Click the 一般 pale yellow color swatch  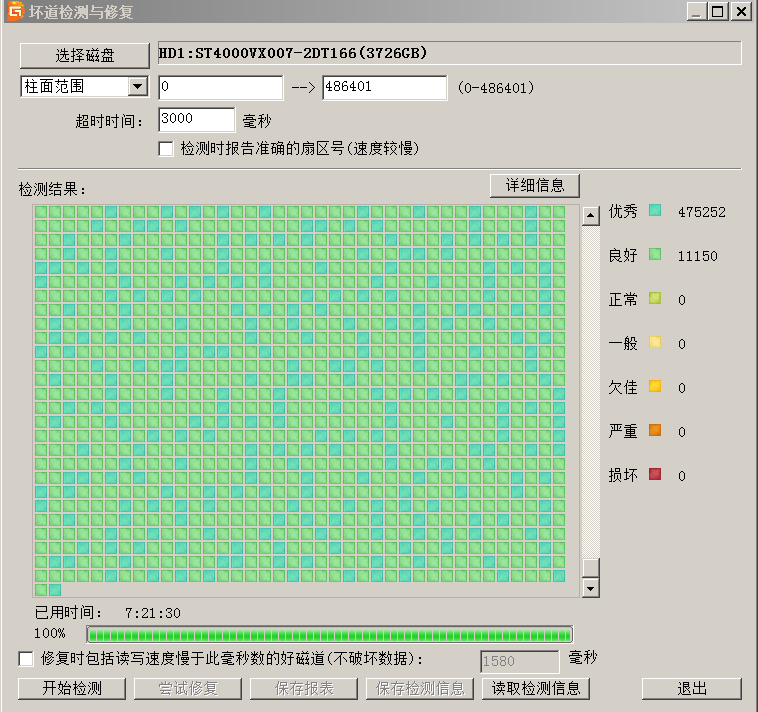tap(655, 343)
